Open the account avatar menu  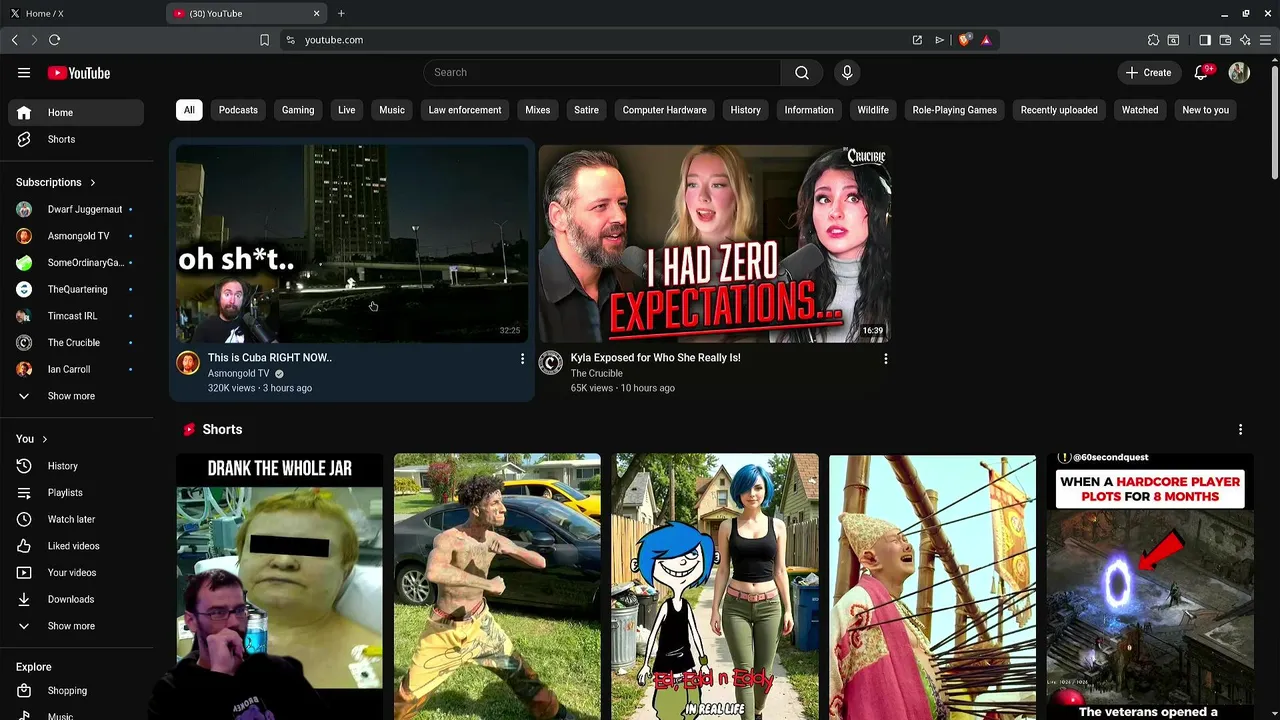(1239, 72)
